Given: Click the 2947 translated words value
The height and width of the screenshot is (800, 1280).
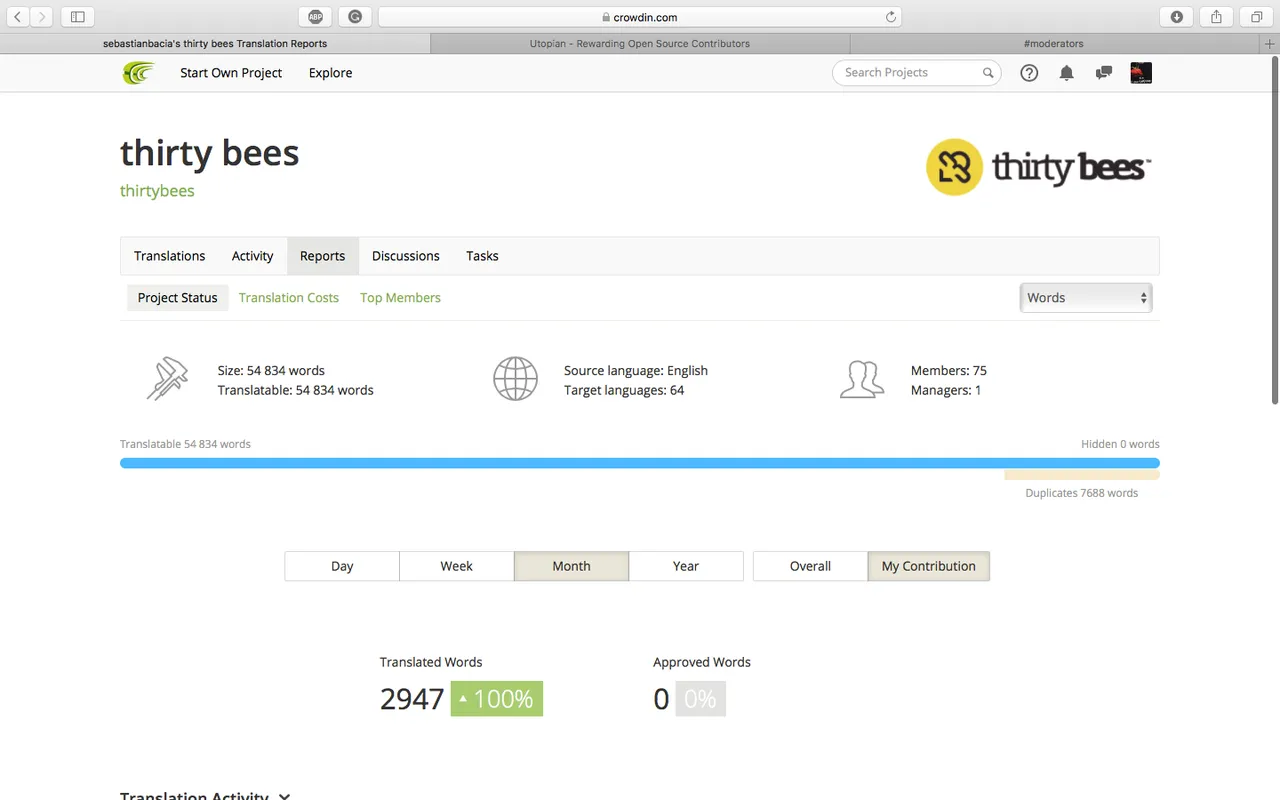Looking at the screenshot, I should click(412, 699).
